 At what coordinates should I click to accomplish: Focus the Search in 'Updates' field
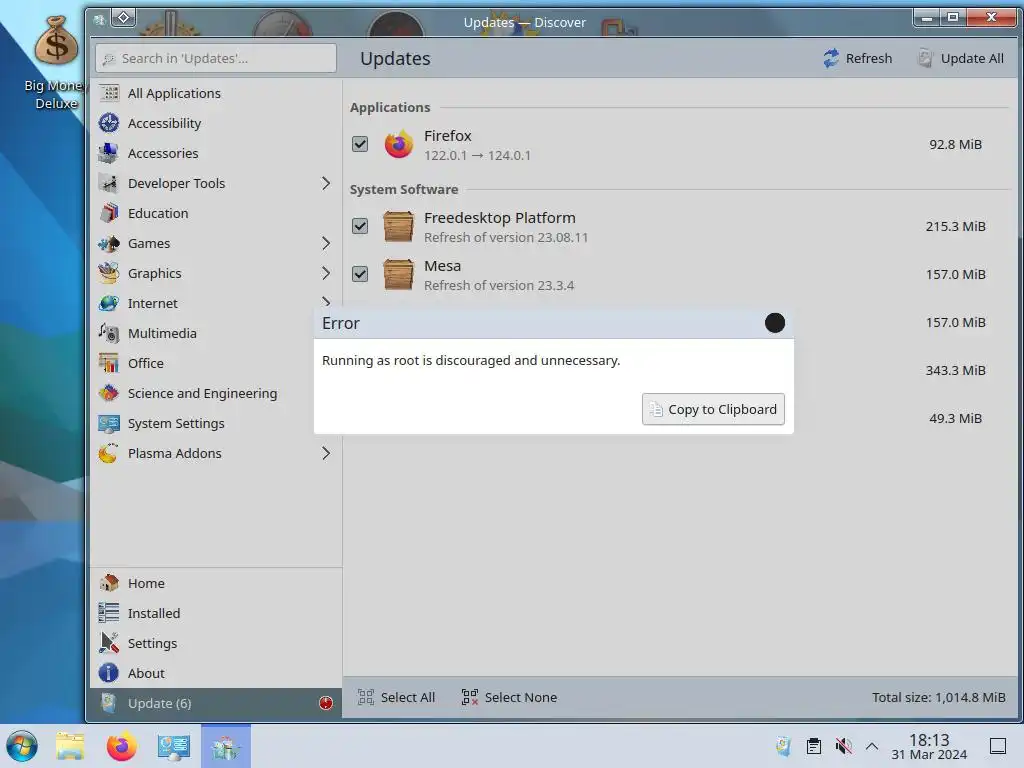pyautogui.click(x=216, y=59)
